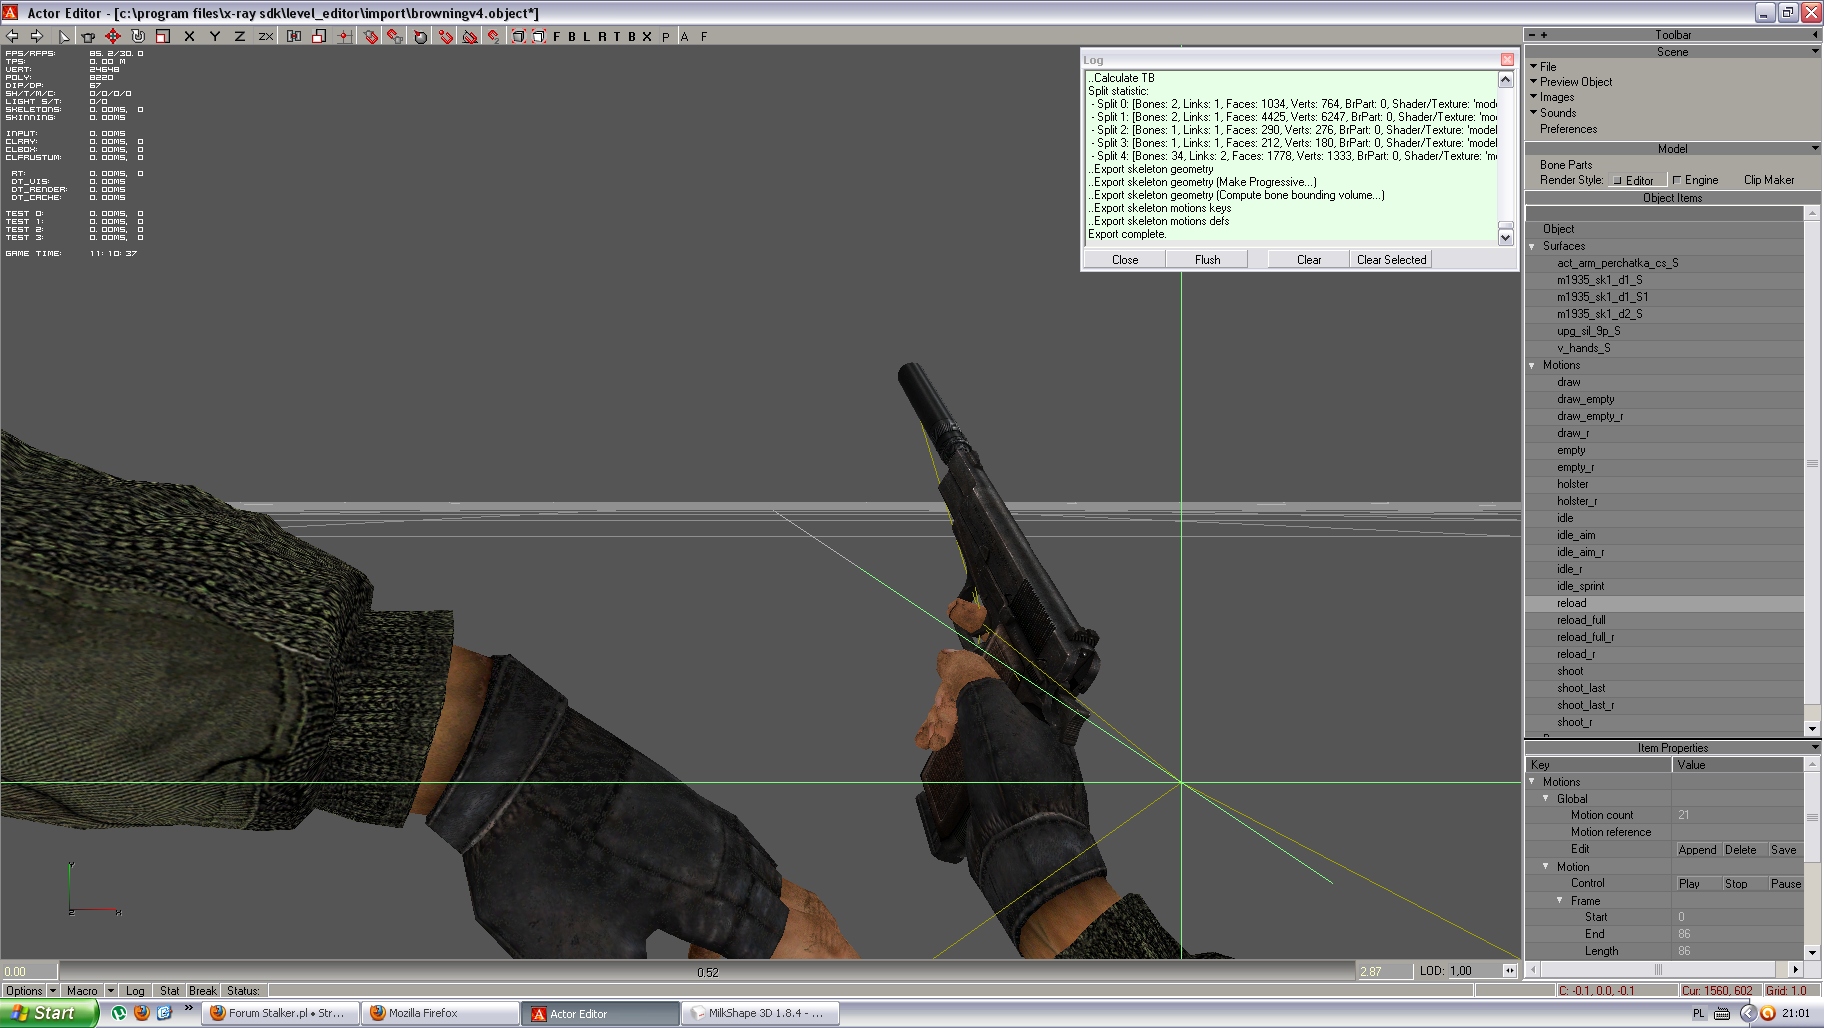
Task: Activate the Select cursor tool
Action: pyautogui.click(x=64, y=36)
